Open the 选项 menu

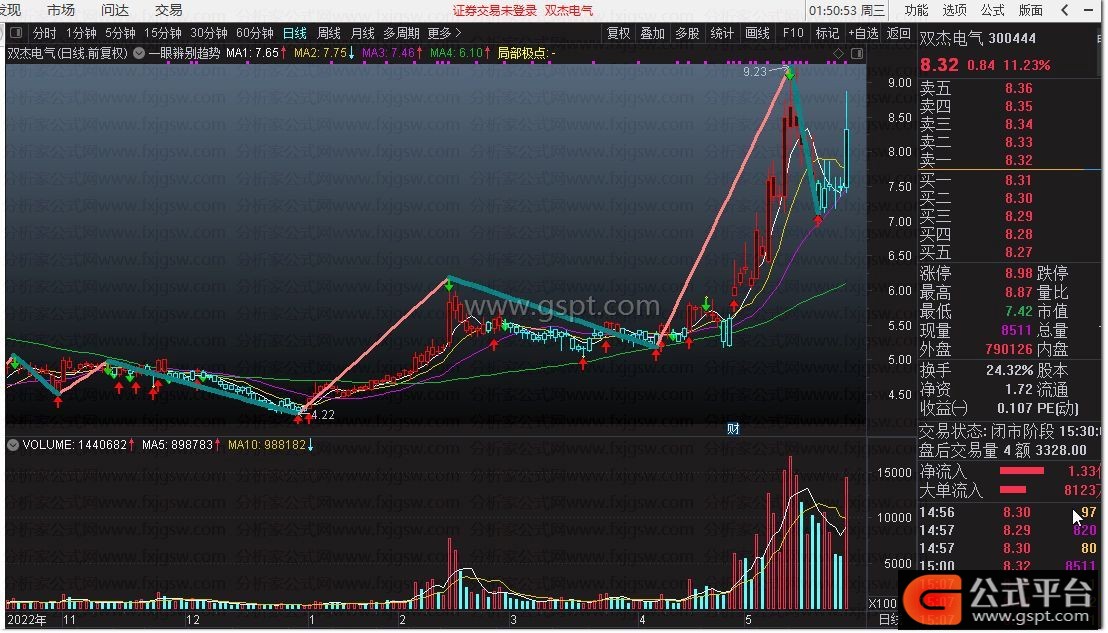click(954, 10)
